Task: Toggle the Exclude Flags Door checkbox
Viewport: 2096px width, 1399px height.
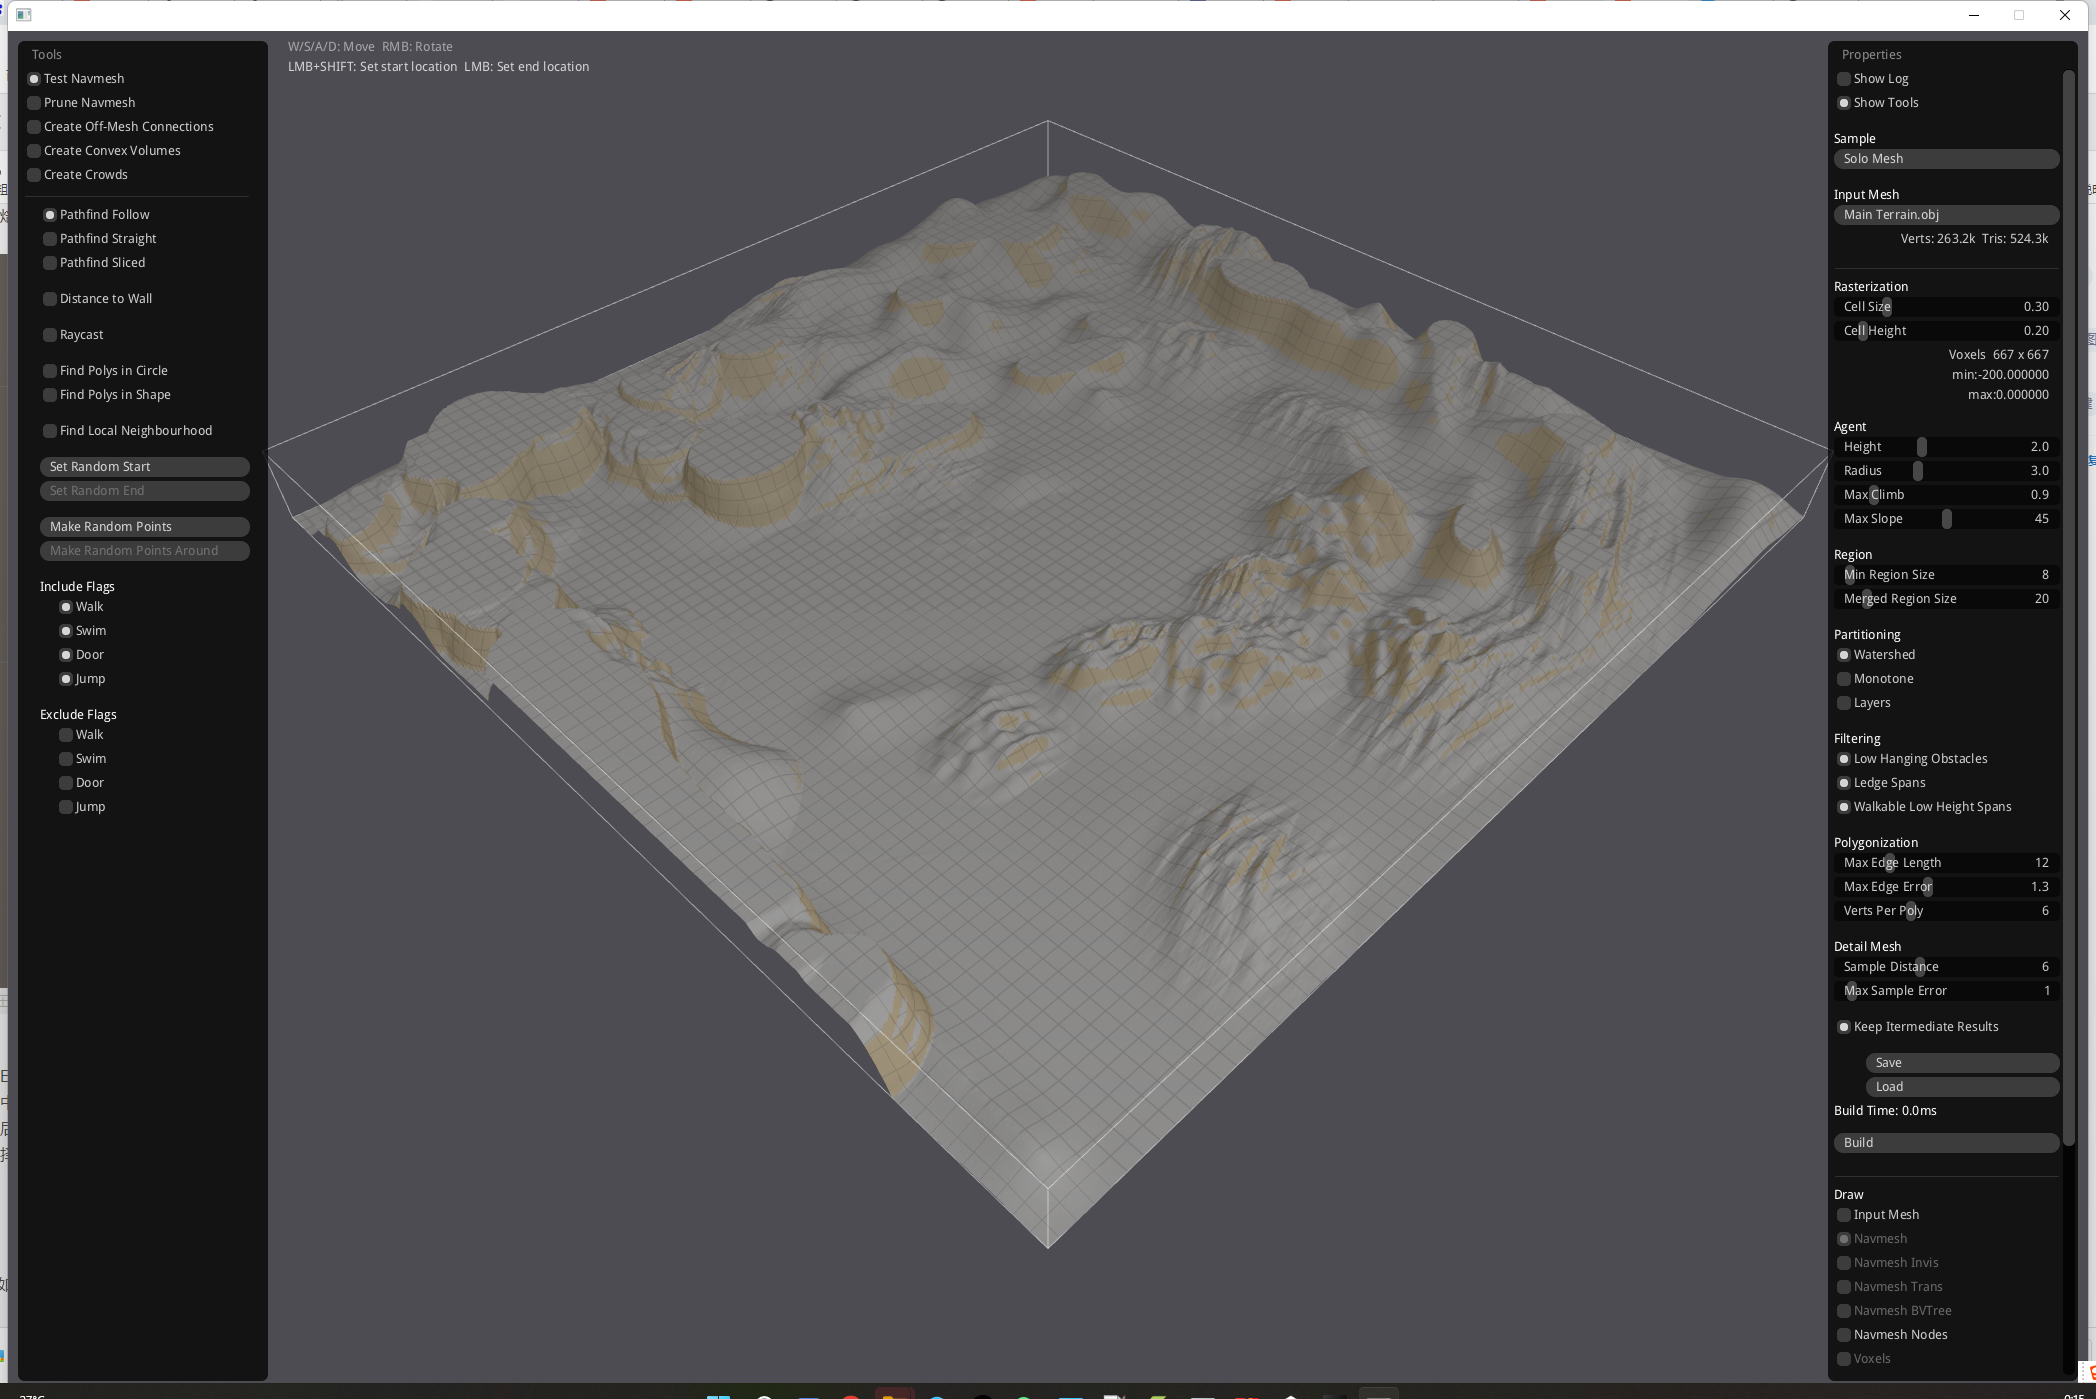Action: tap(66, 783)
